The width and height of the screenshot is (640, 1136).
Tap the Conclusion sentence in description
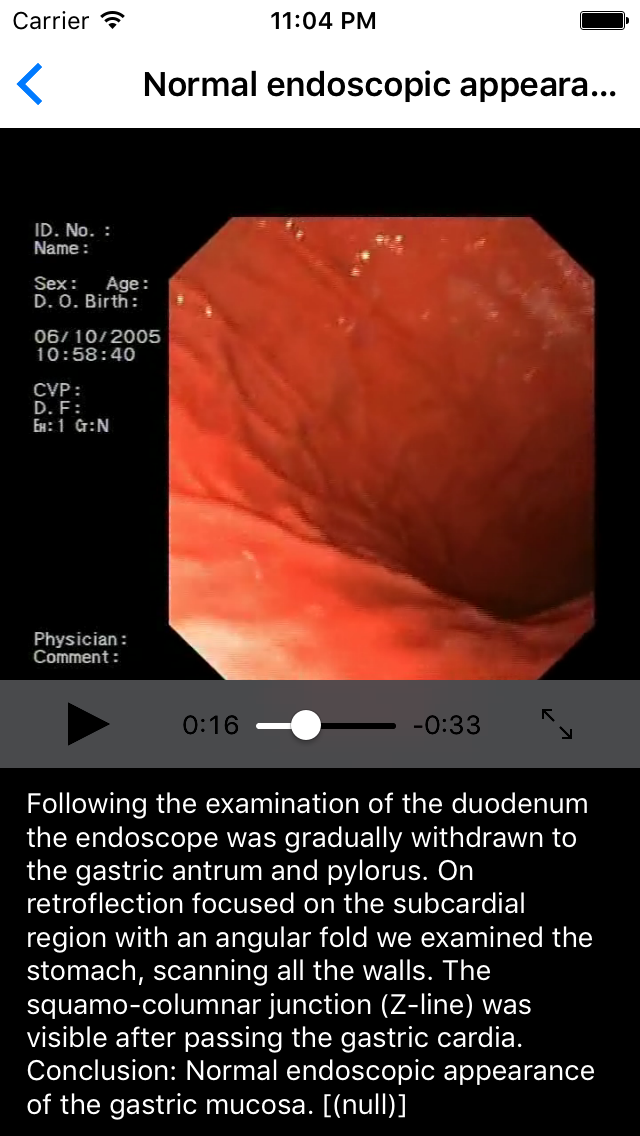pos(310,1087)
